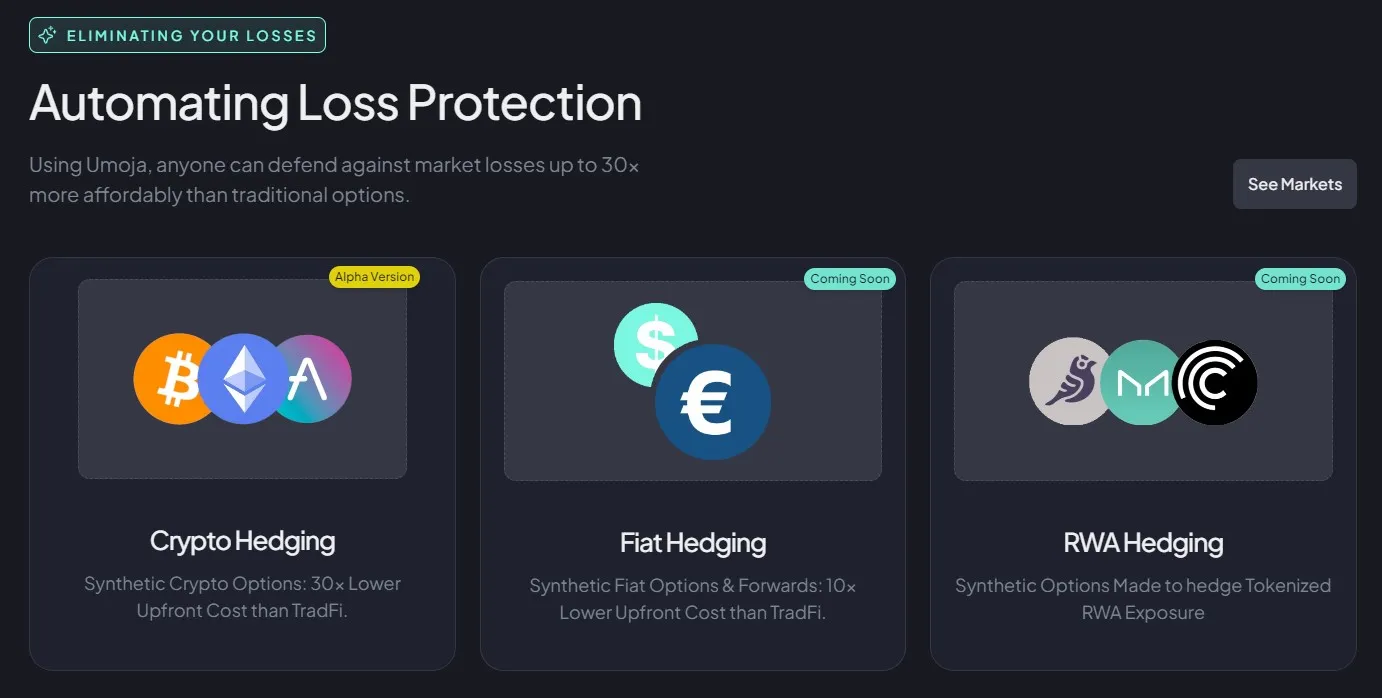Open the RWA Hedging card
The width and height of the screenshot is (1382, 698).
coord(1143,463)
